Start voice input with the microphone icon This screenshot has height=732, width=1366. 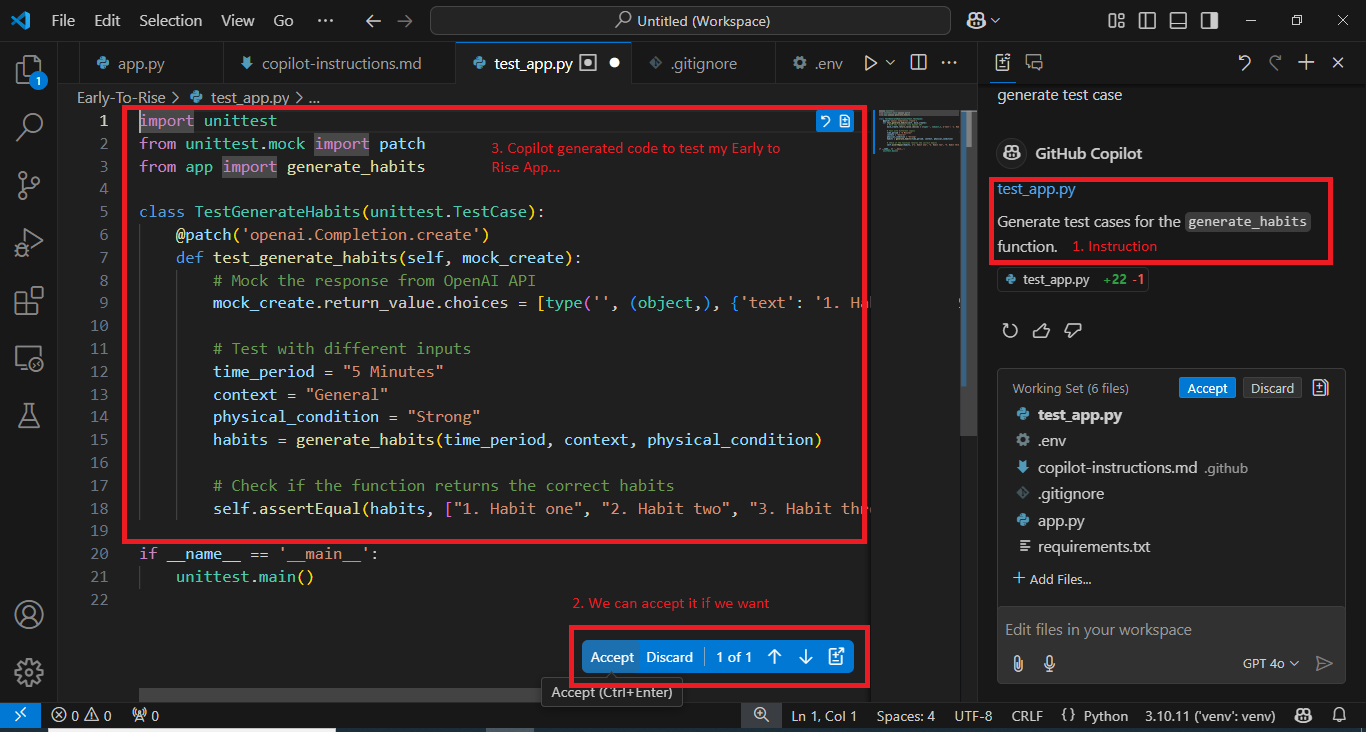[x=1049, y=663]
